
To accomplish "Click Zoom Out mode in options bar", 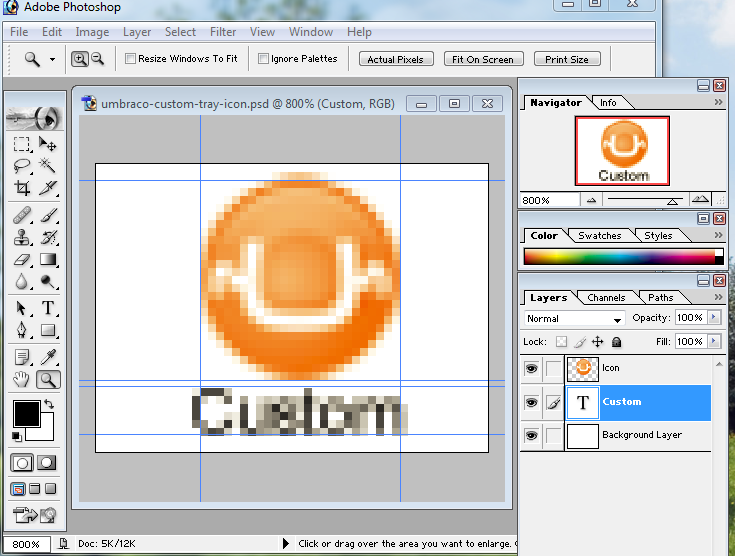I will [x=98, y=59].
